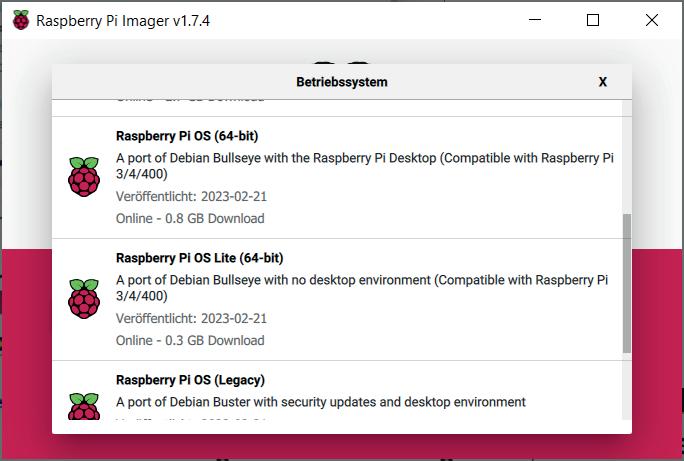Pick Raspberry Pi OS (Legacy) entry title

[x=190, y=380]
